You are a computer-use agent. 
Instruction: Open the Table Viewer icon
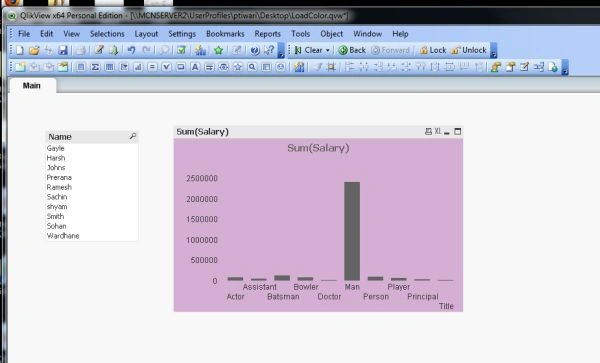coord(539,67)
